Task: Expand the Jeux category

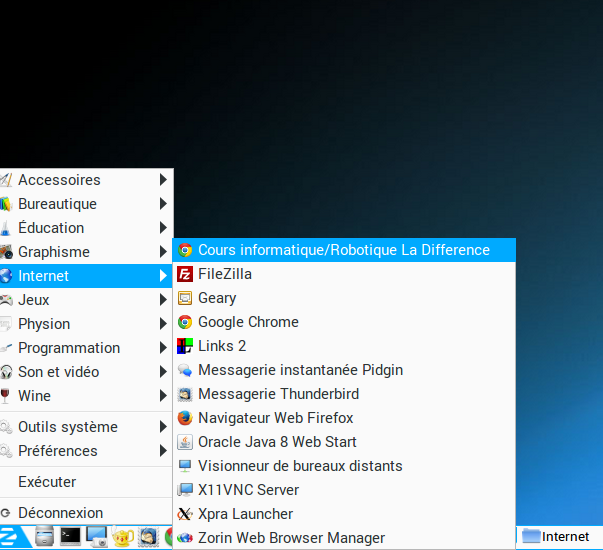Action: tap(86, 300)
